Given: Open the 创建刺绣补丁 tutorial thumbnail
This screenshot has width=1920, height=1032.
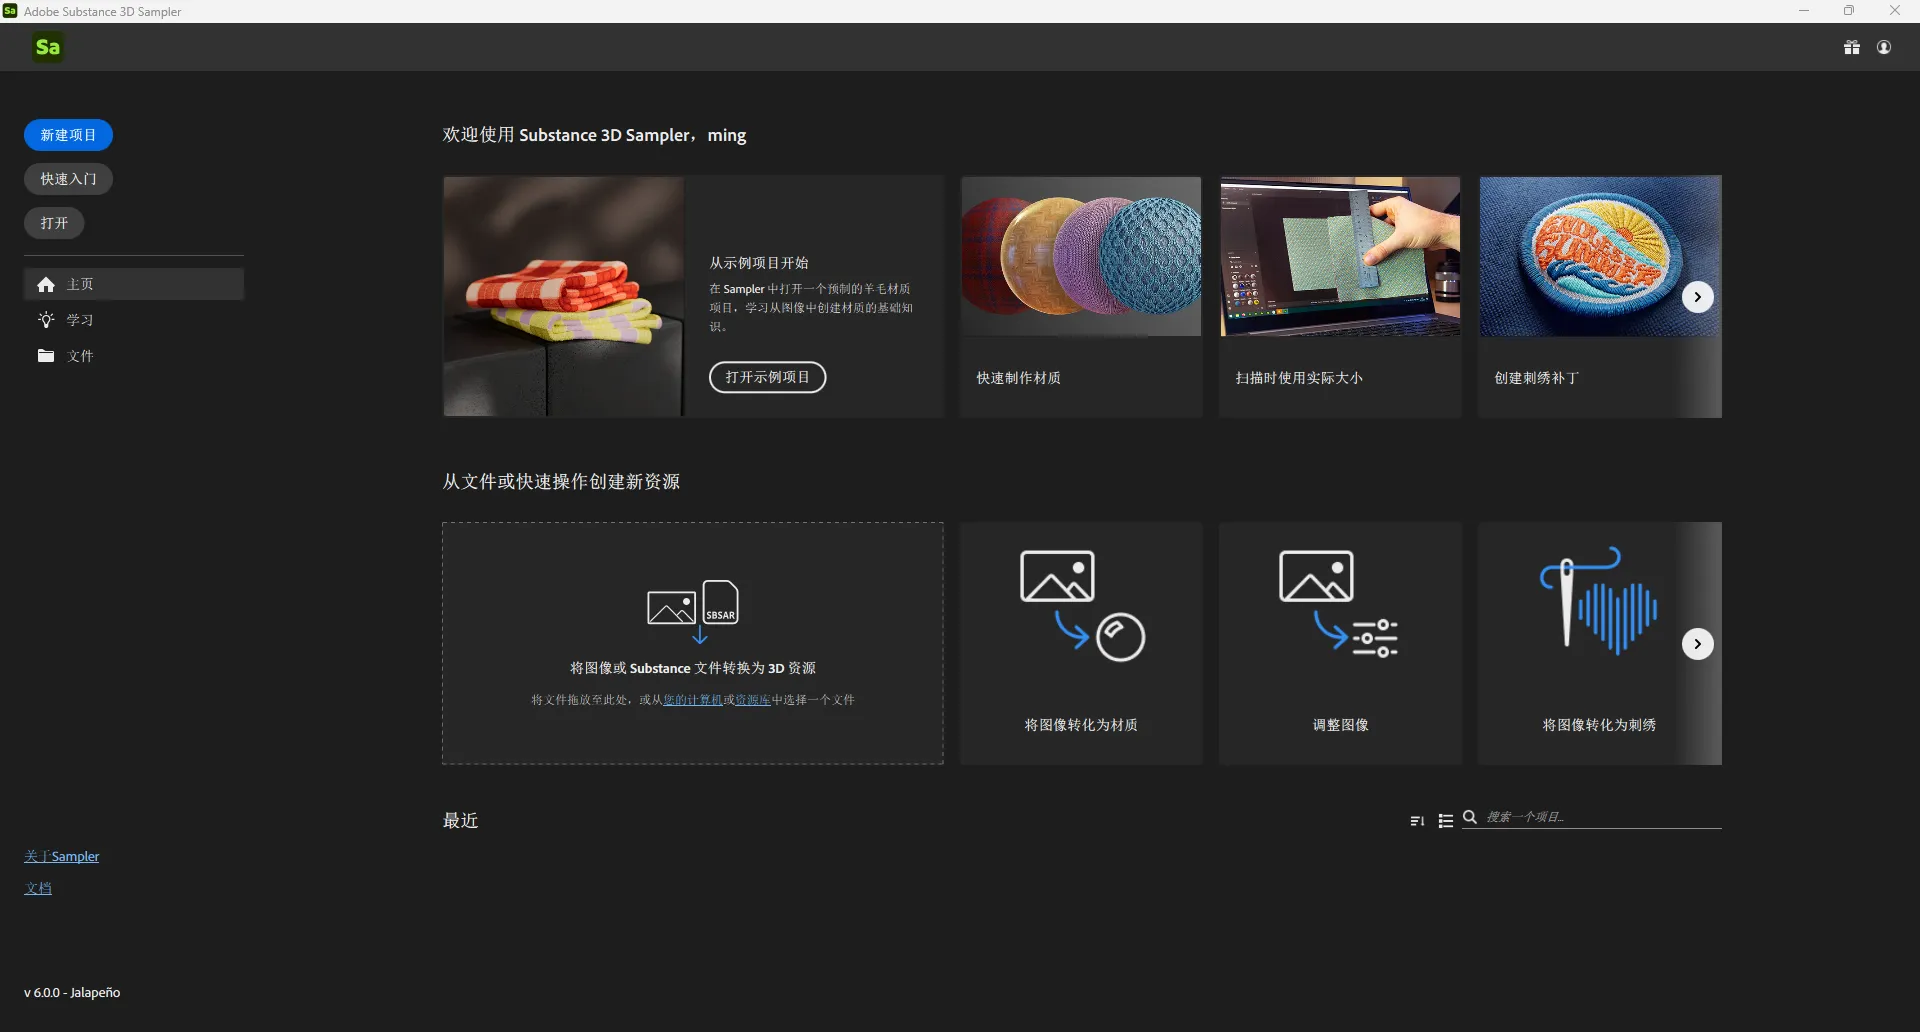Looking at the screenshot, I should point(1600,257).
